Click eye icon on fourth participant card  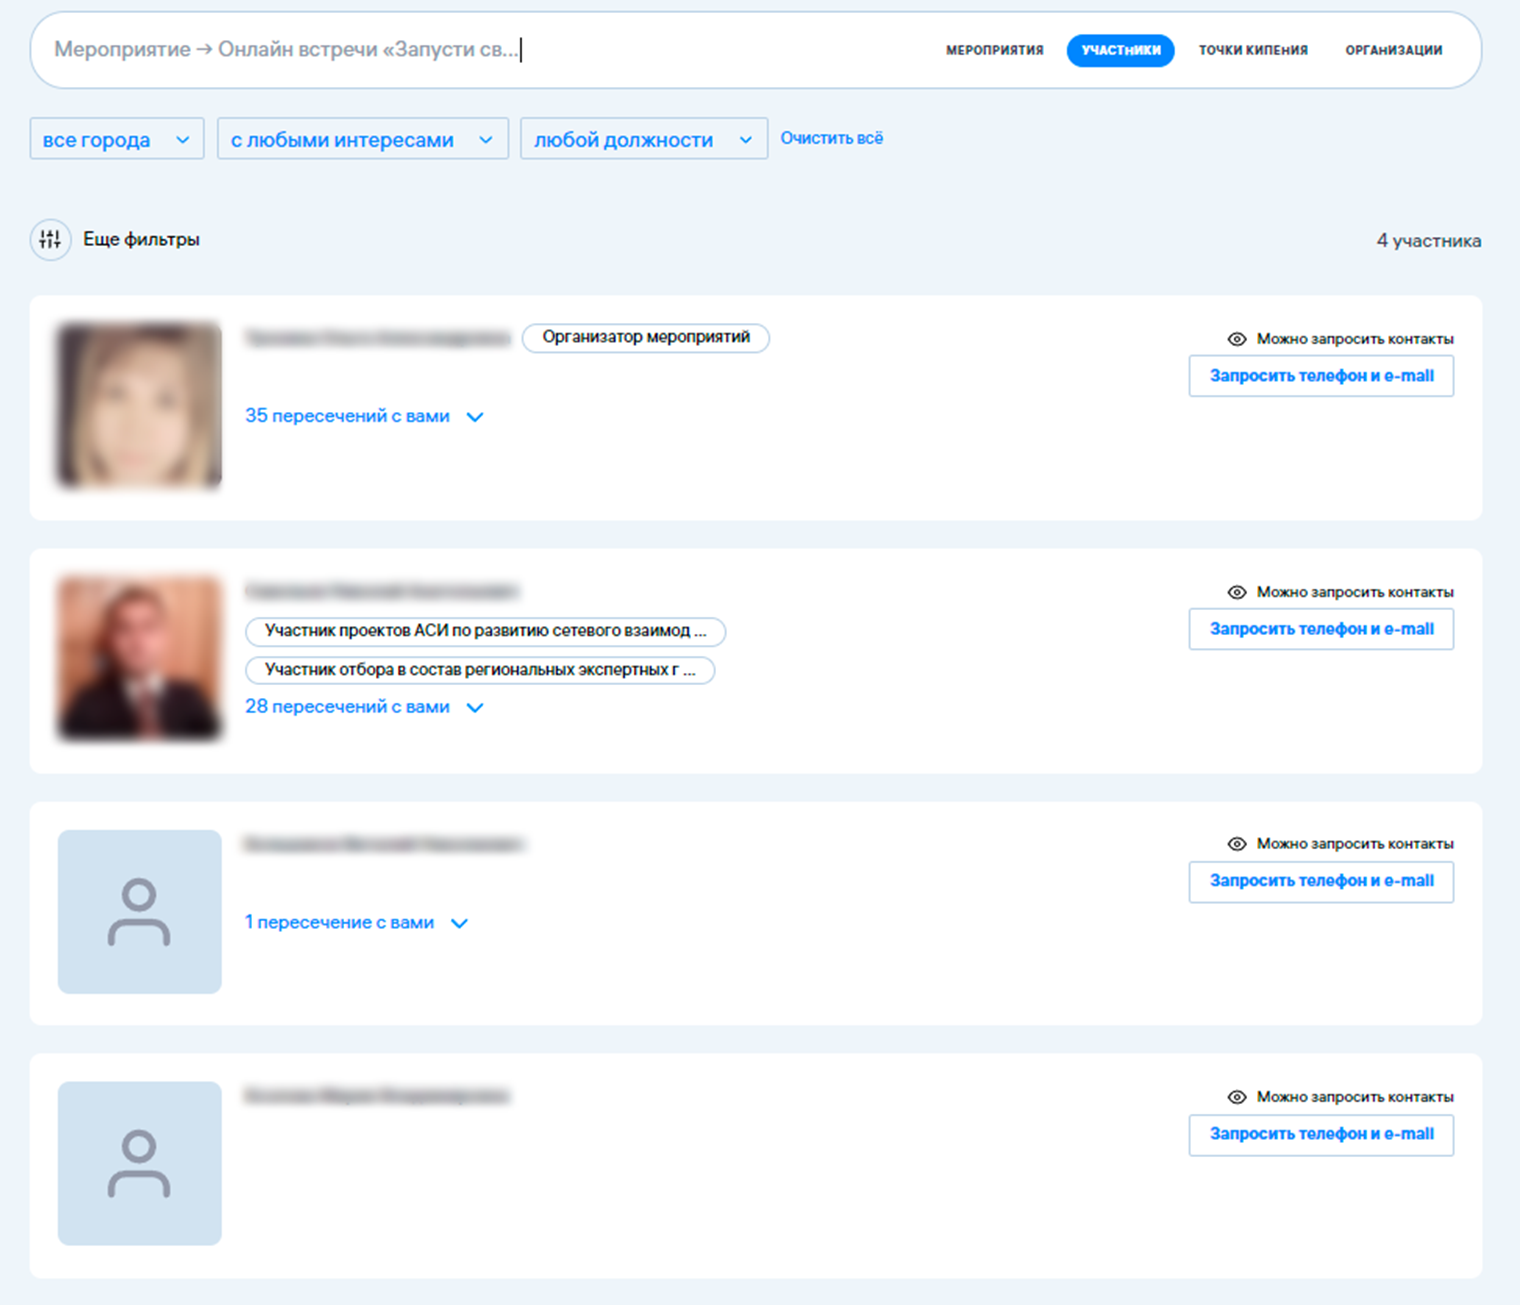[x=1236, y=1097]
